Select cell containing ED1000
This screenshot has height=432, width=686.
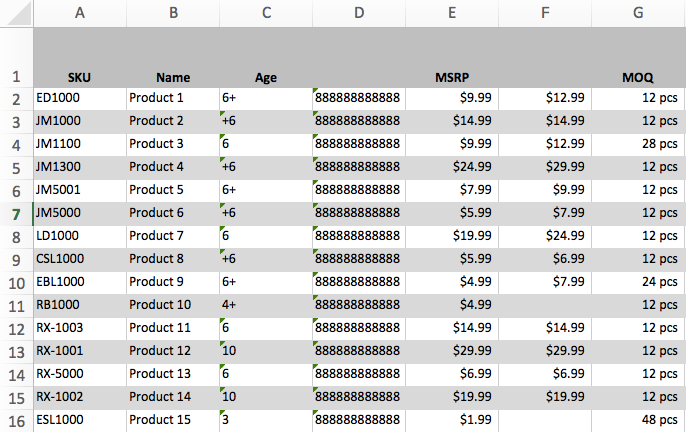point(79,98)
